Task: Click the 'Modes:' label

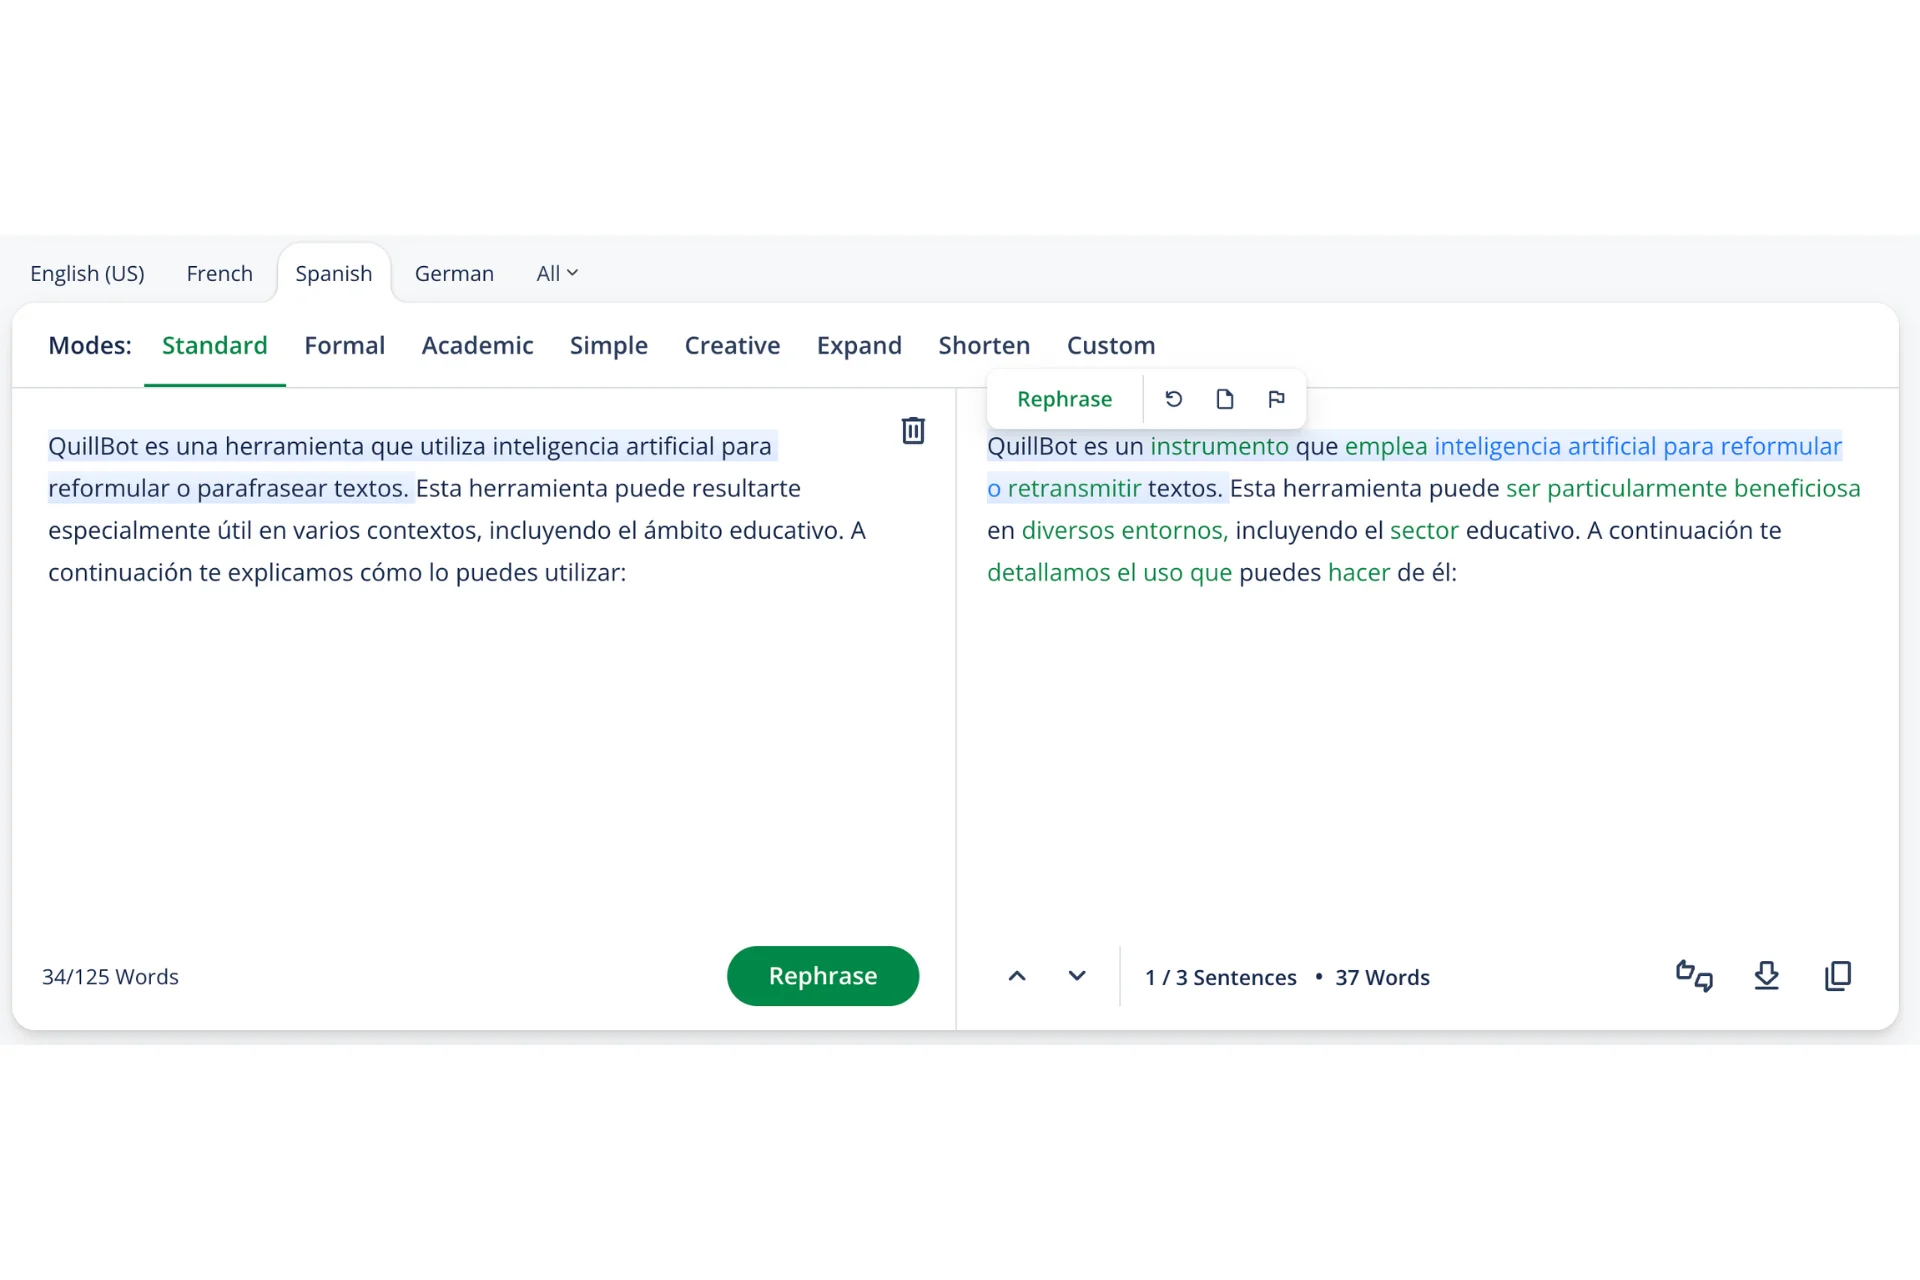Action: click(90, 345)
